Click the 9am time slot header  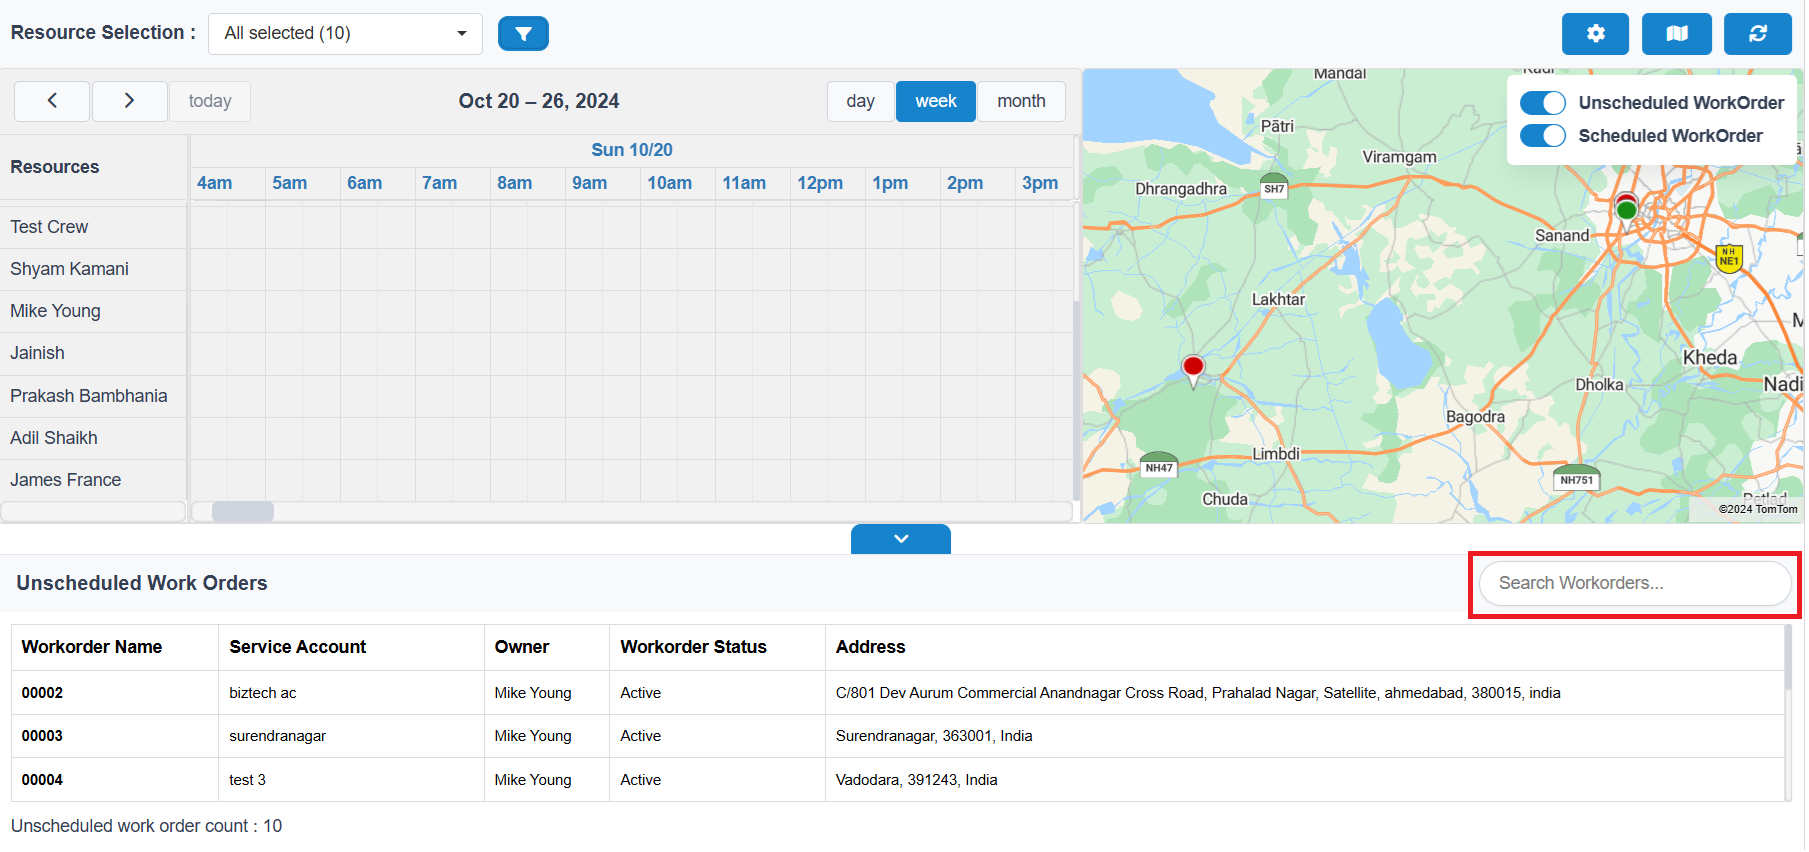pos(590,183)
